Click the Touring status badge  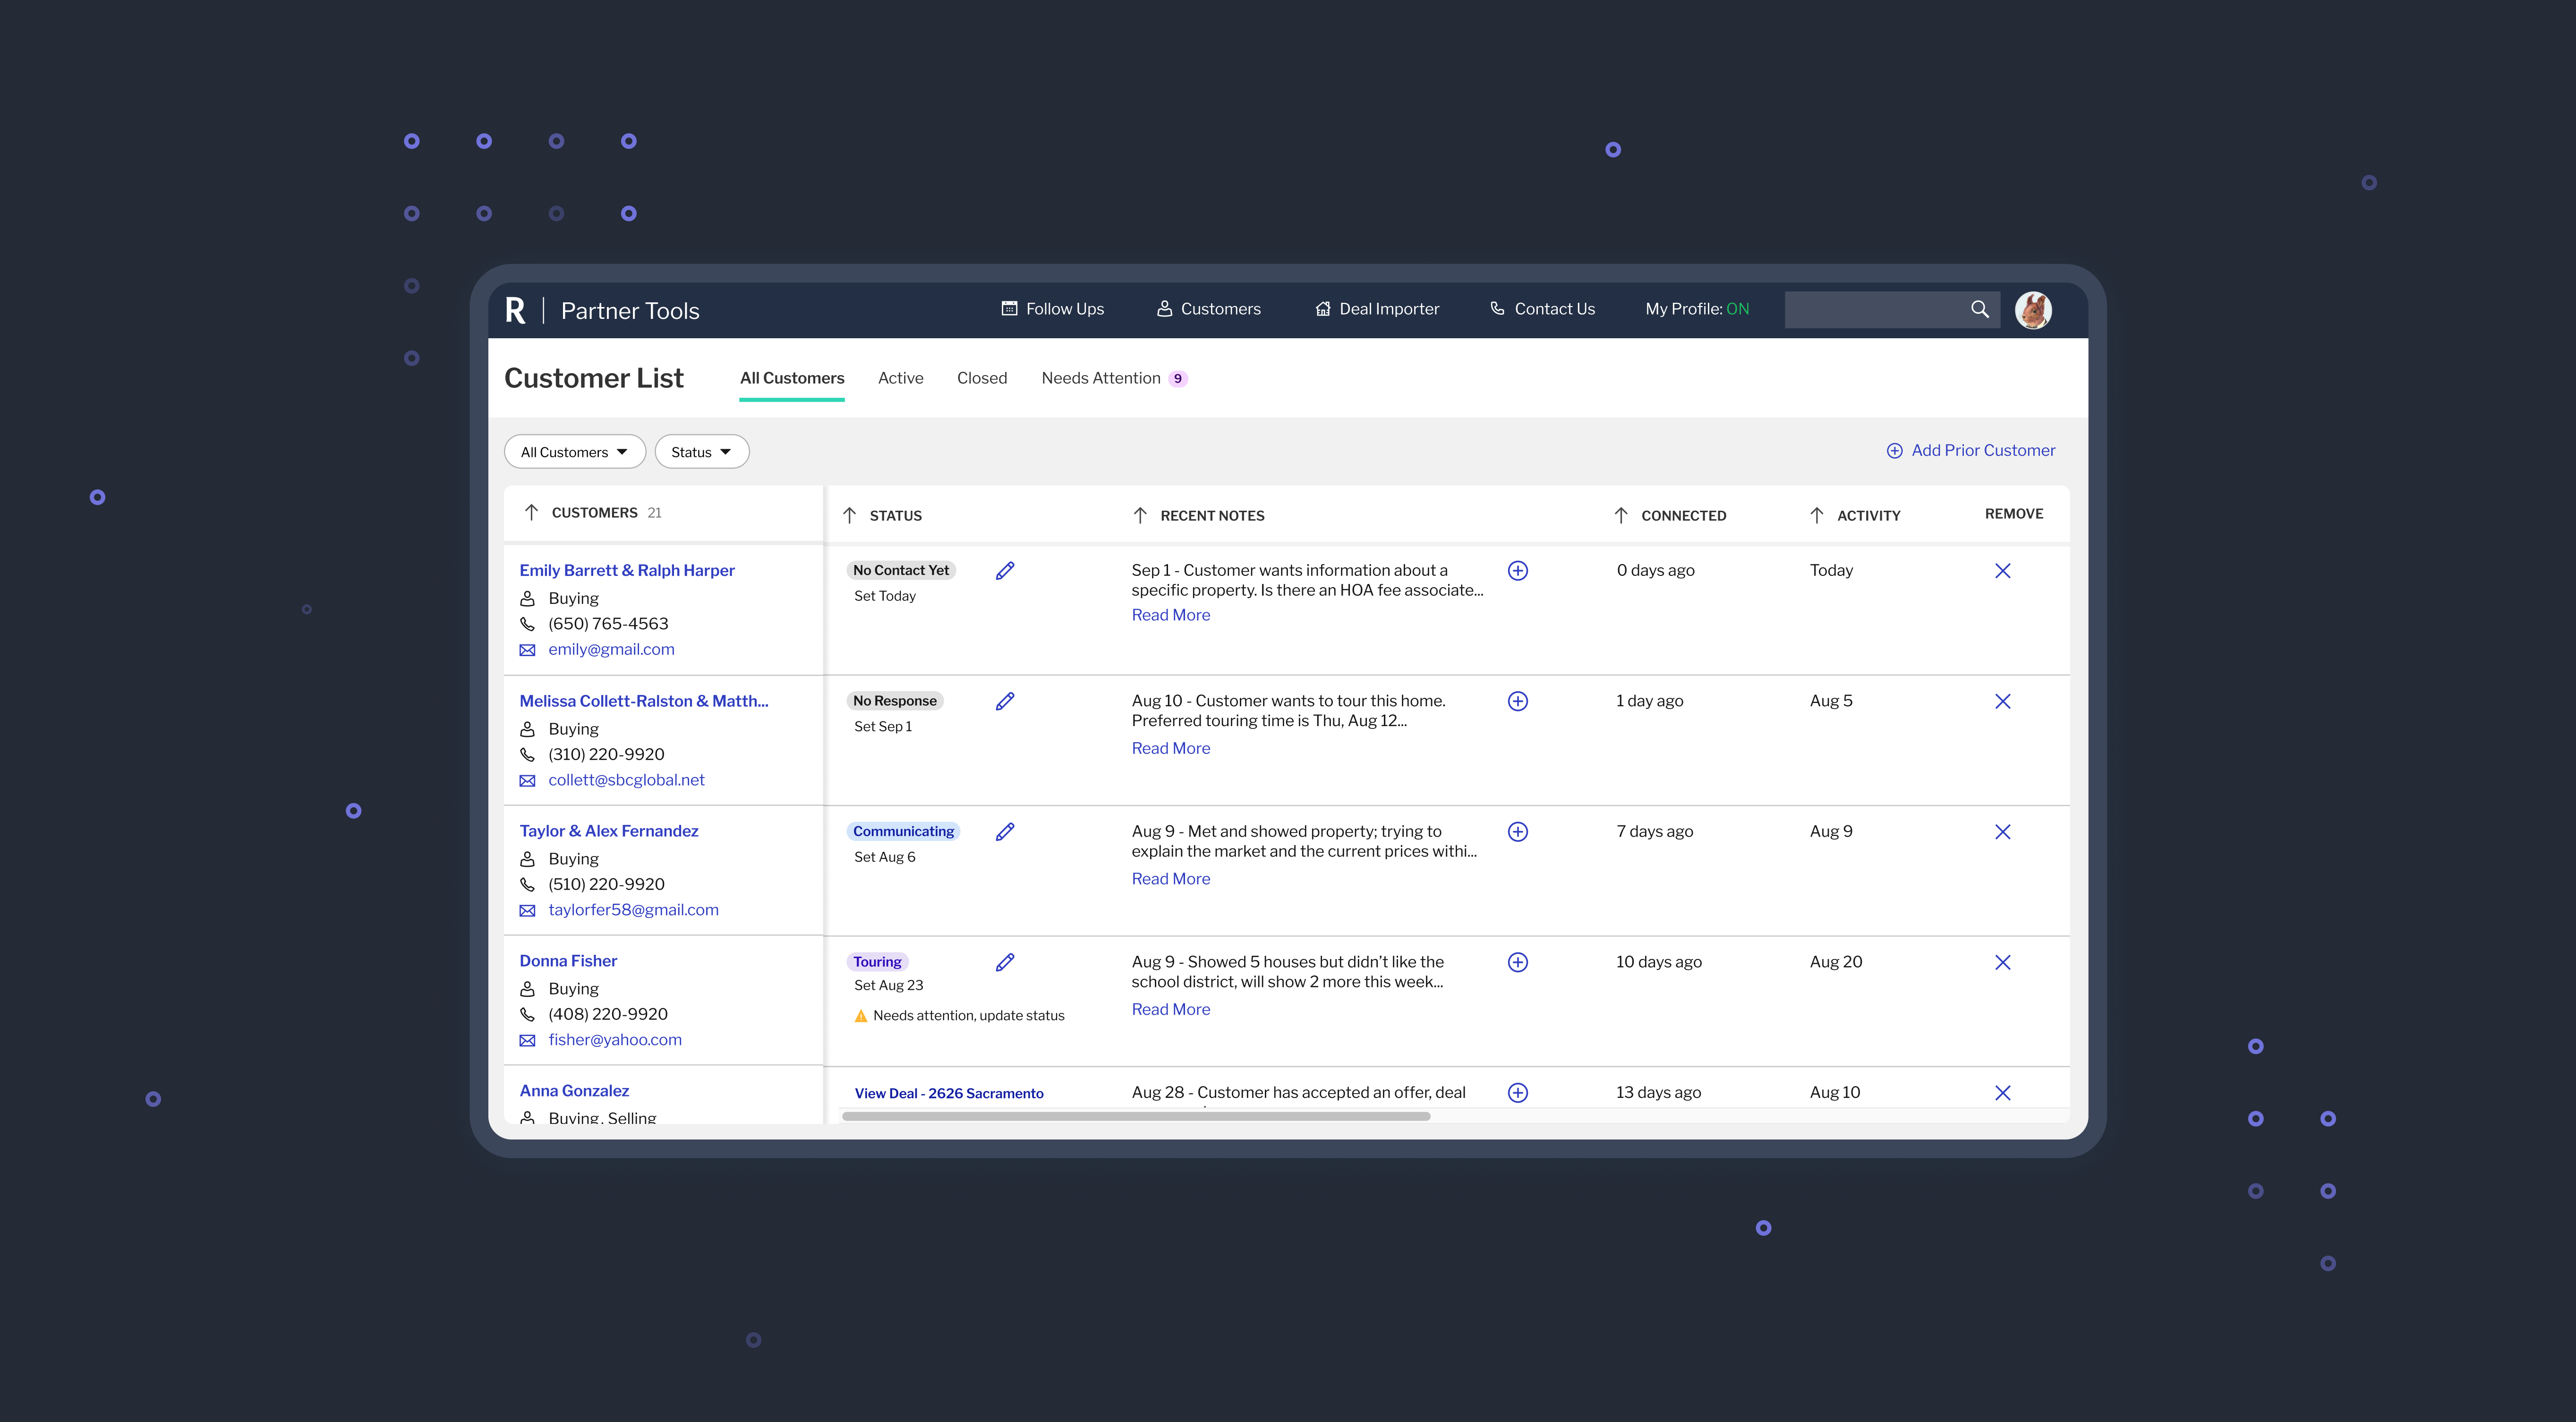coord(877,962)
